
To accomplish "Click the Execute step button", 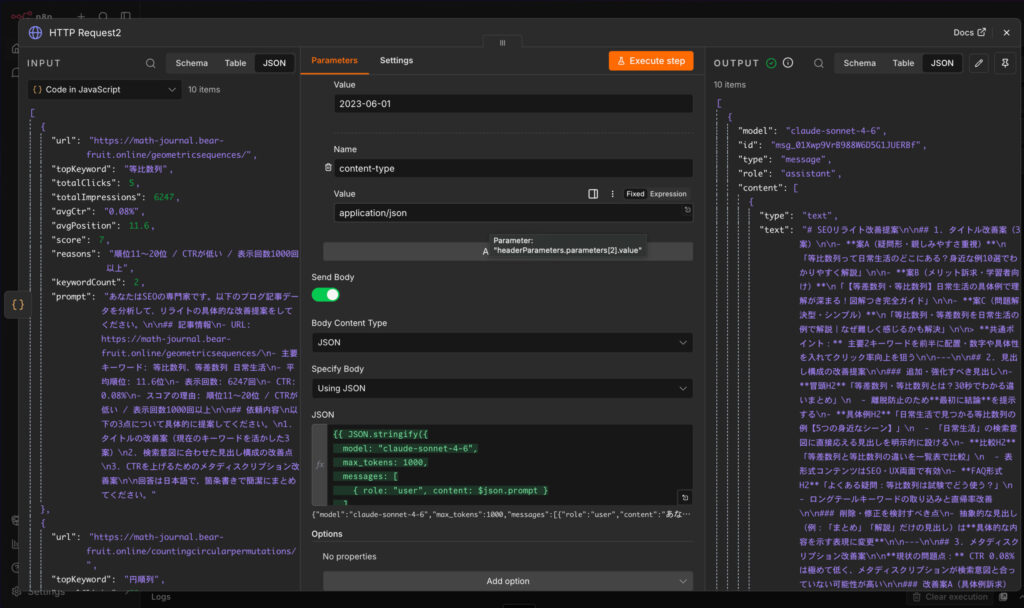I will click(651, 61).
